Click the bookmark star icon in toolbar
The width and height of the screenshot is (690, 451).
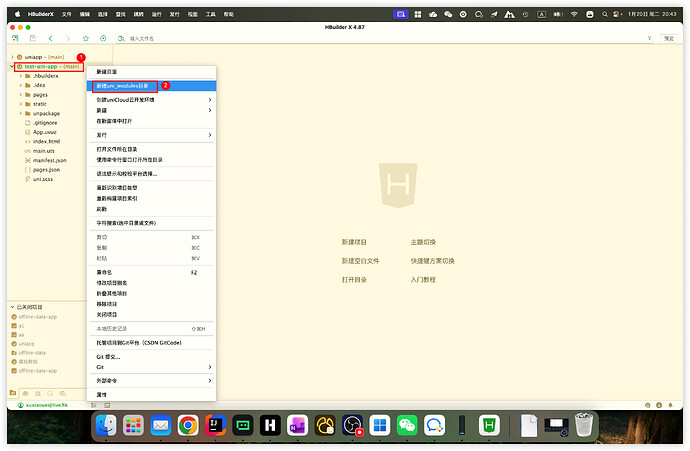tap(85, 38)
